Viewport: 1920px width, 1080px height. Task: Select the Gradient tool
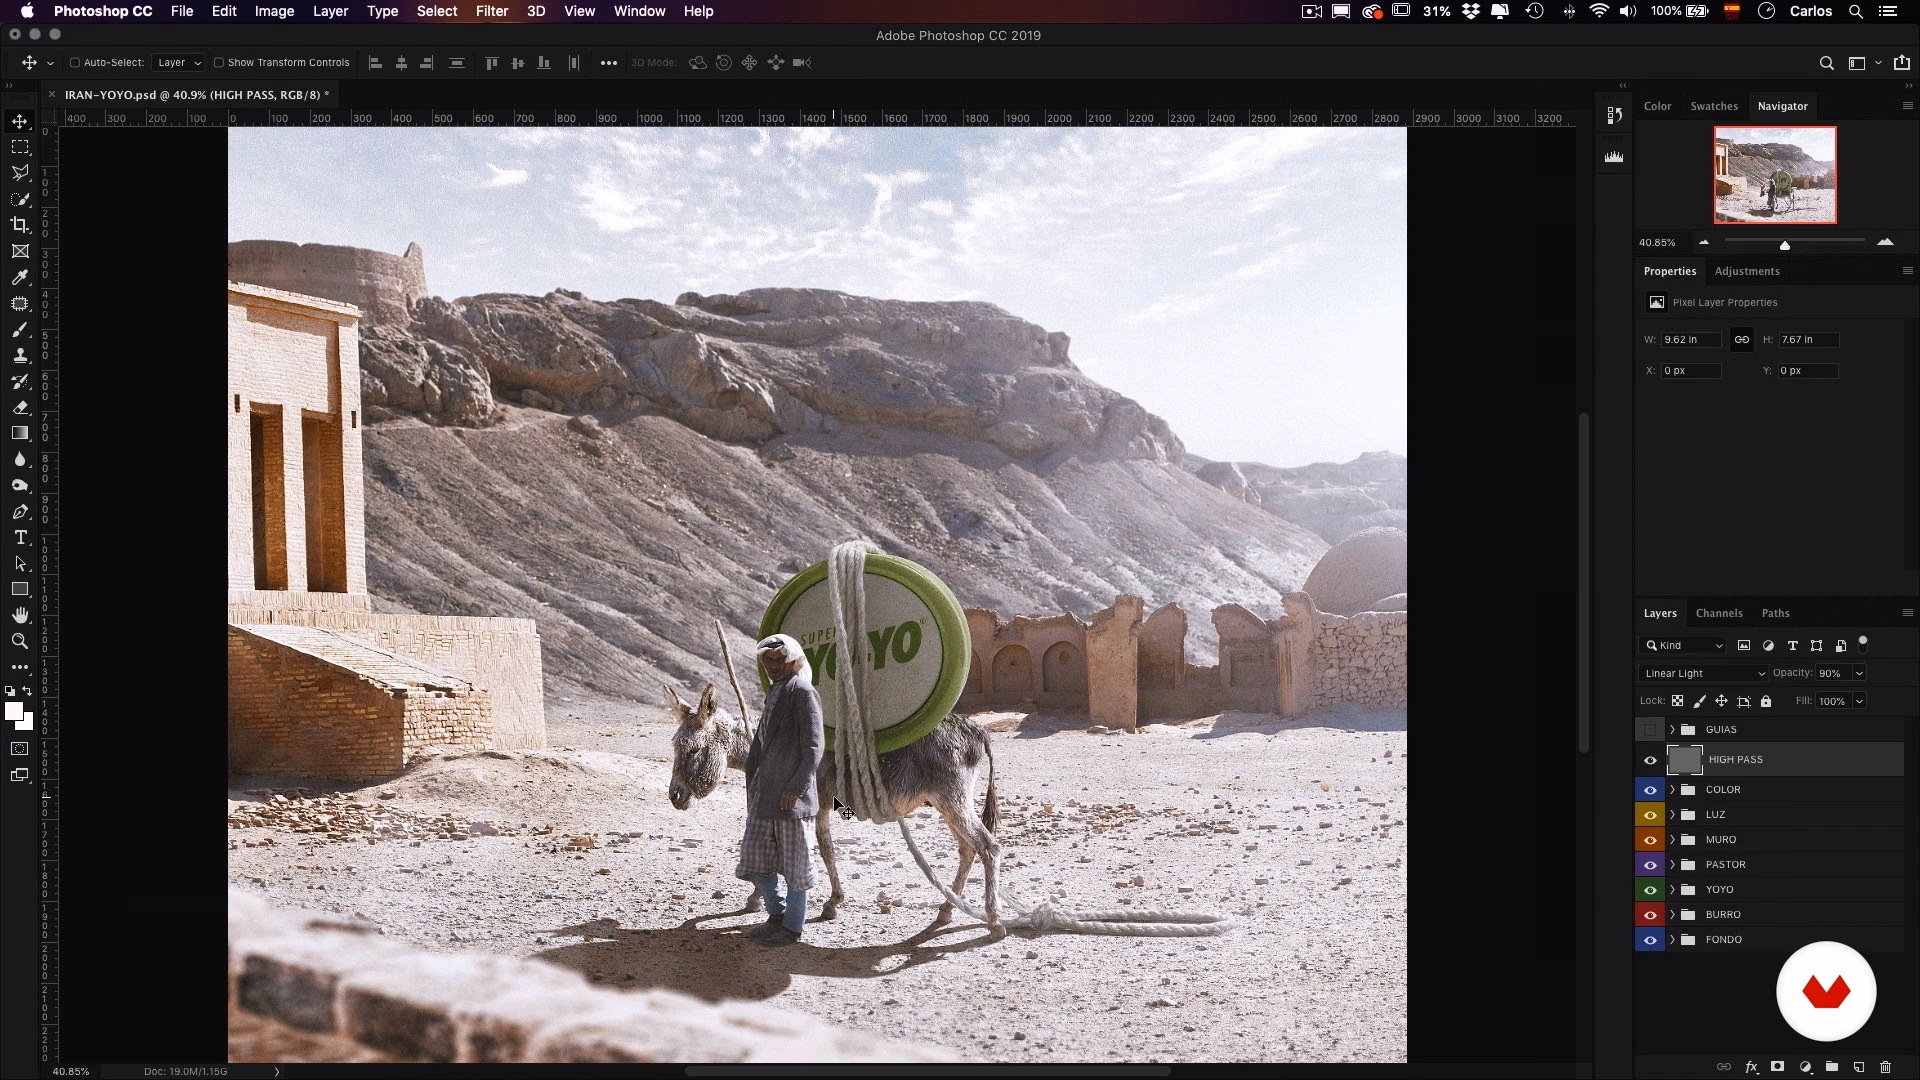click(20, 433)
